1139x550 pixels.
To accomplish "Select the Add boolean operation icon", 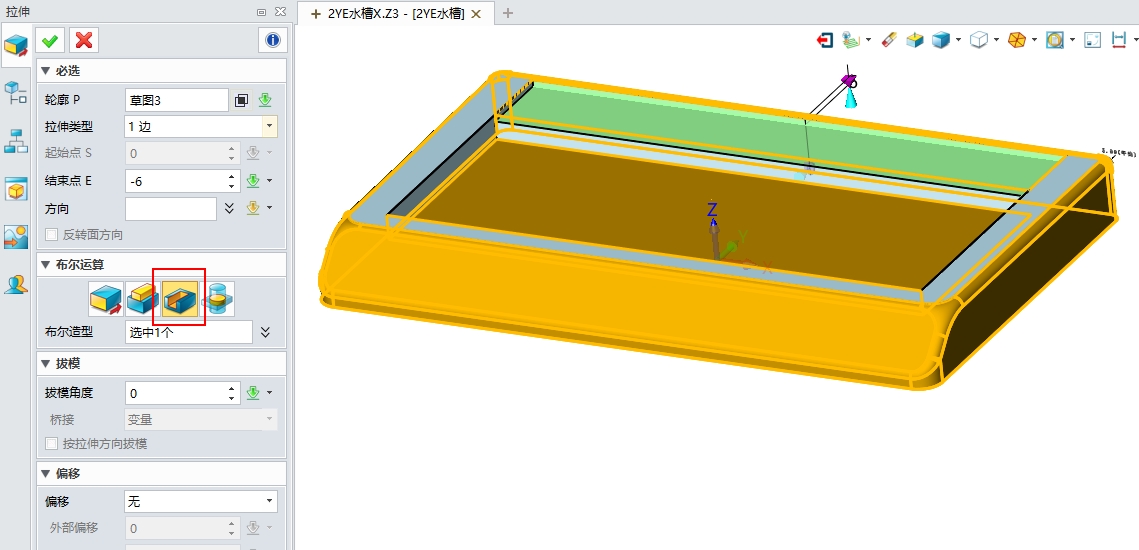I will (x=142, y=298).
